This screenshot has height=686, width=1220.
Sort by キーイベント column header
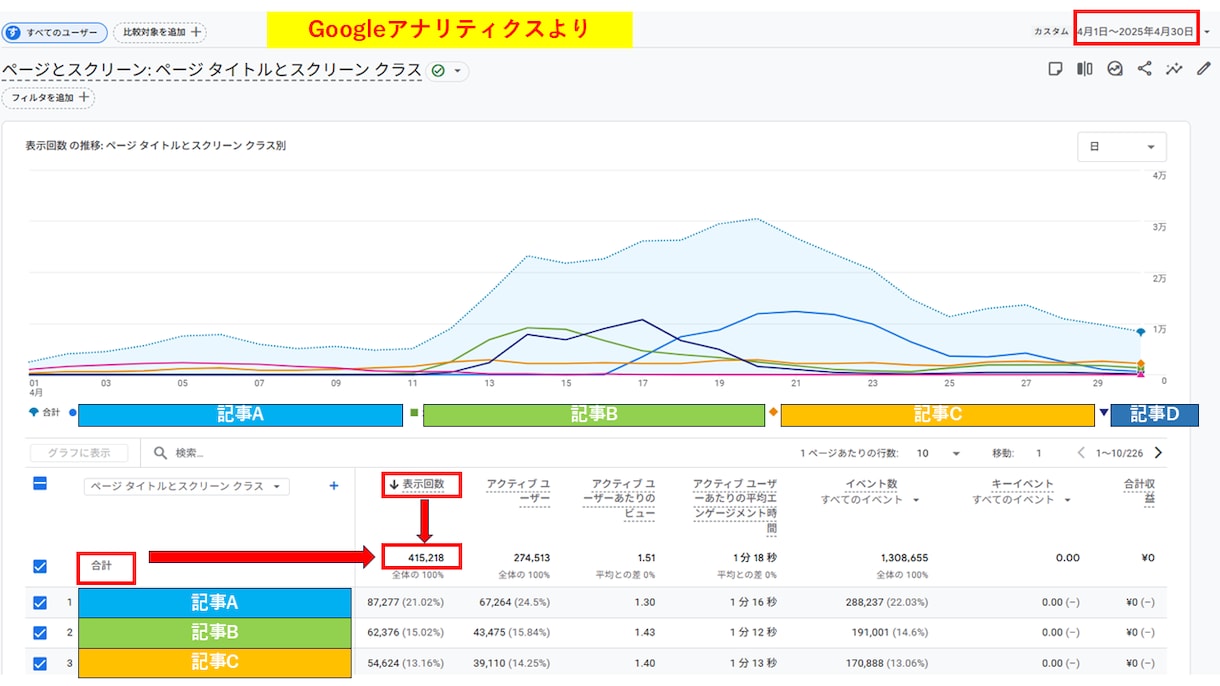(1020, 484)
